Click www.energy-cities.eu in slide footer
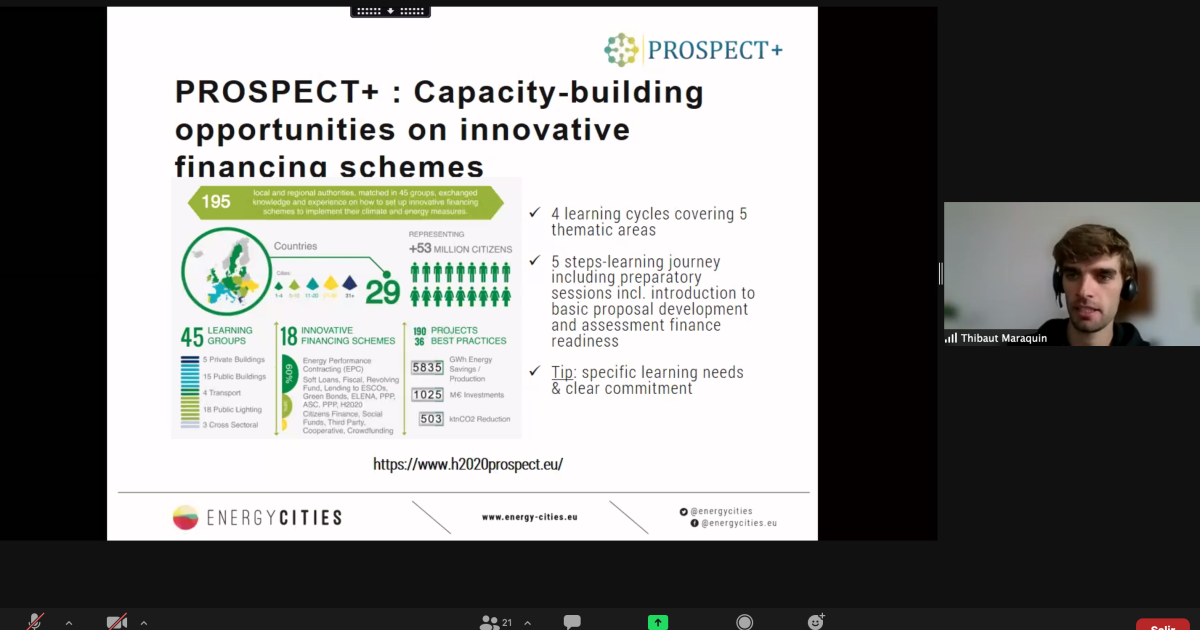 point(529,517)
